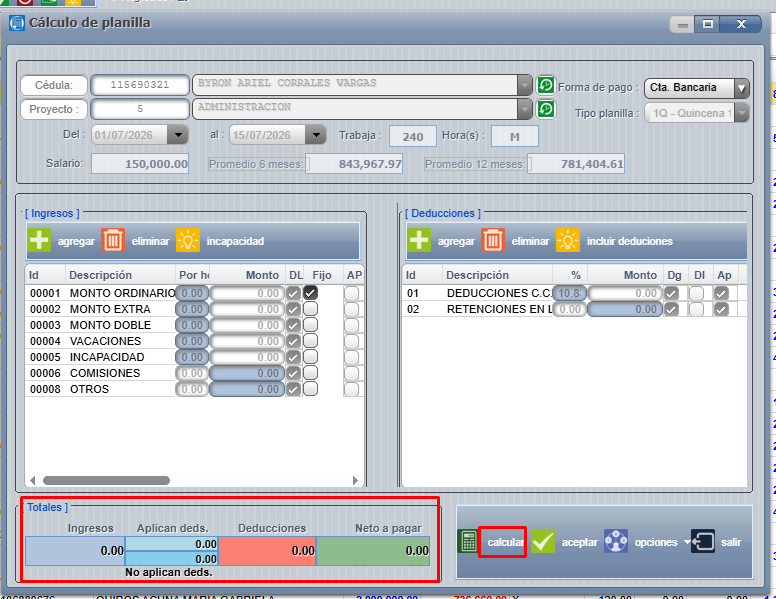
Task: Open the al date picker dropdown
Action: pos(316,135)
